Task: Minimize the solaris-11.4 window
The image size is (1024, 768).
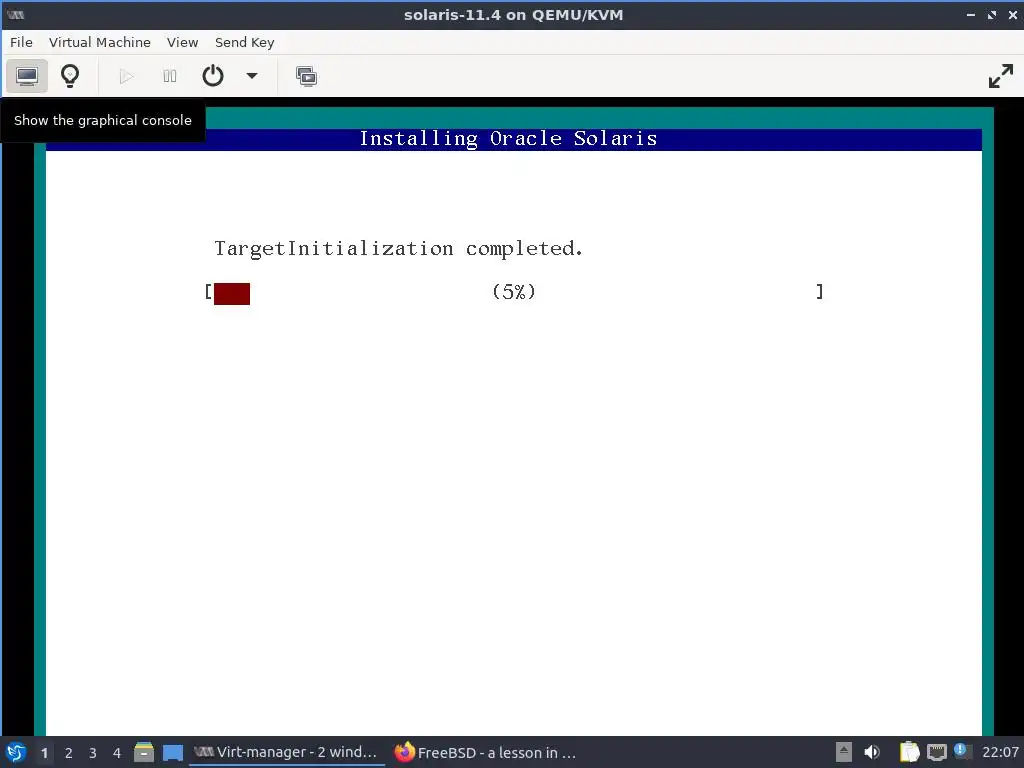Action: coord(970,14)
